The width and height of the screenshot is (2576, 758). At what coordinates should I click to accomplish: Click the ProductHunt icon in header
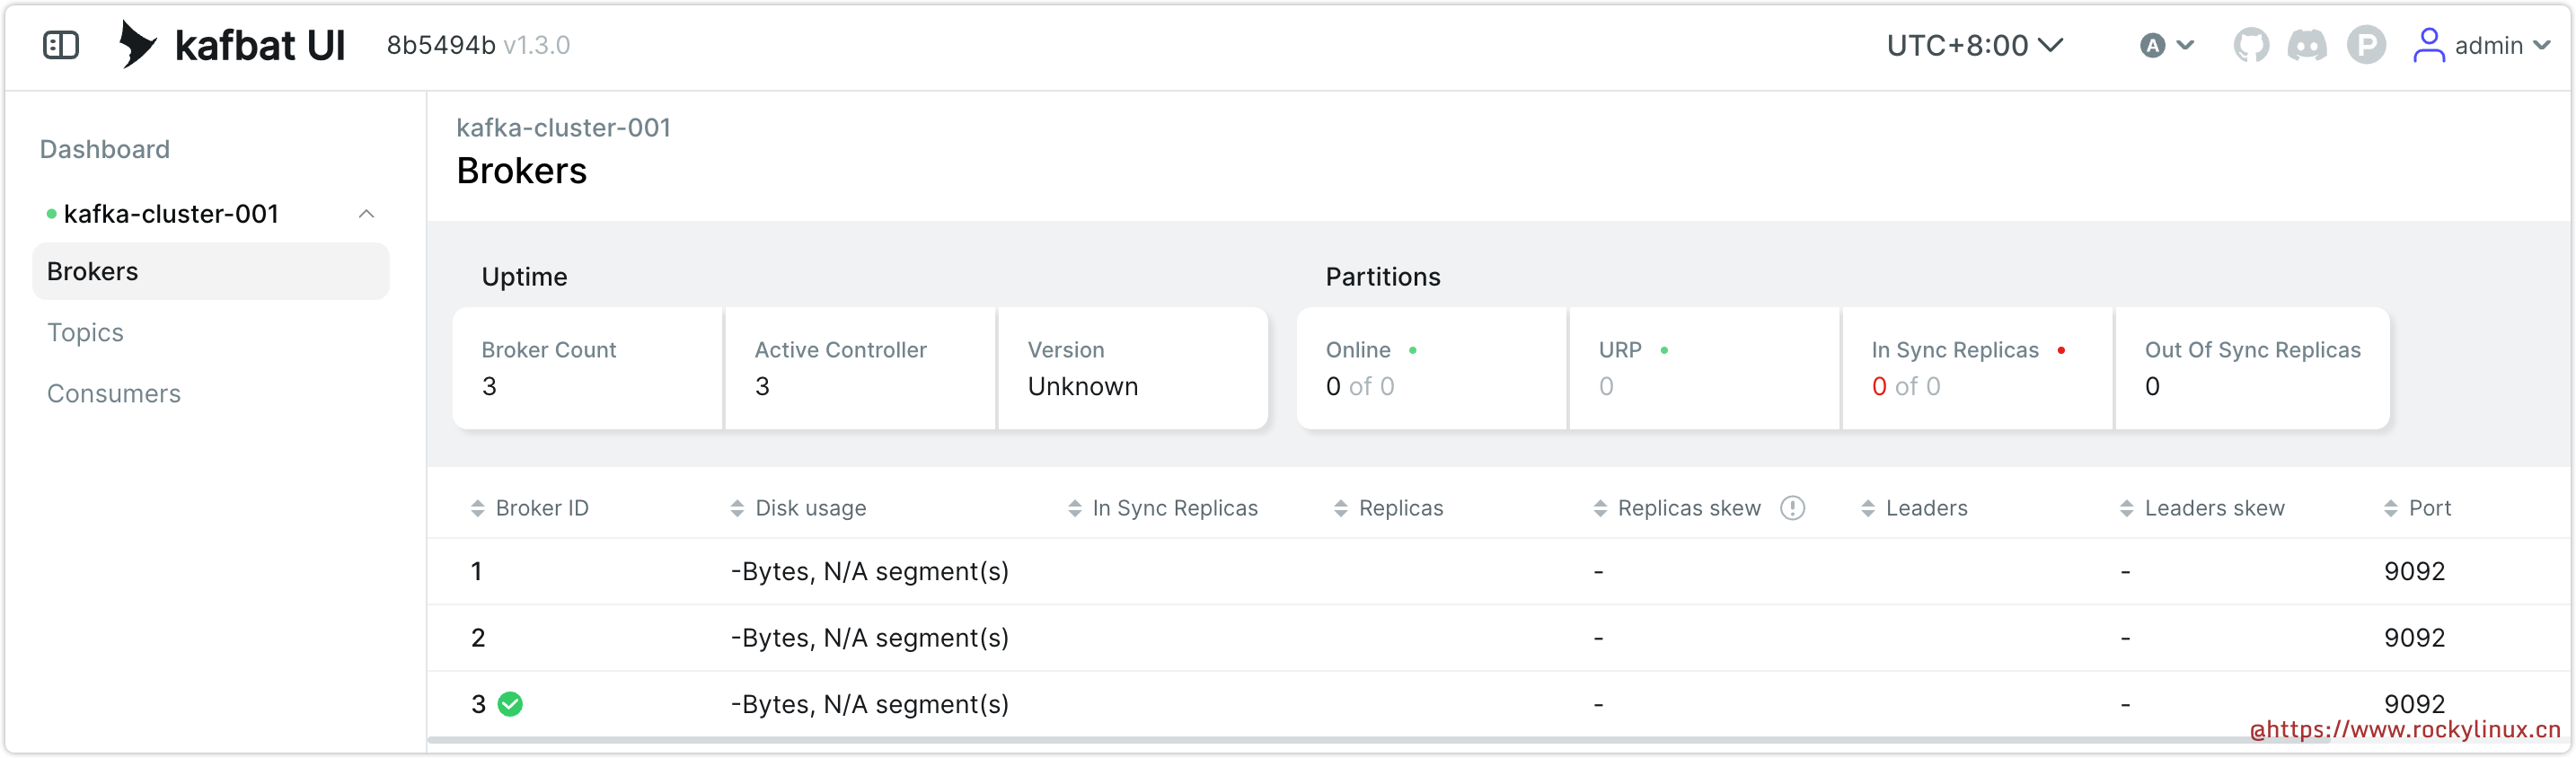click(2366, 45)
